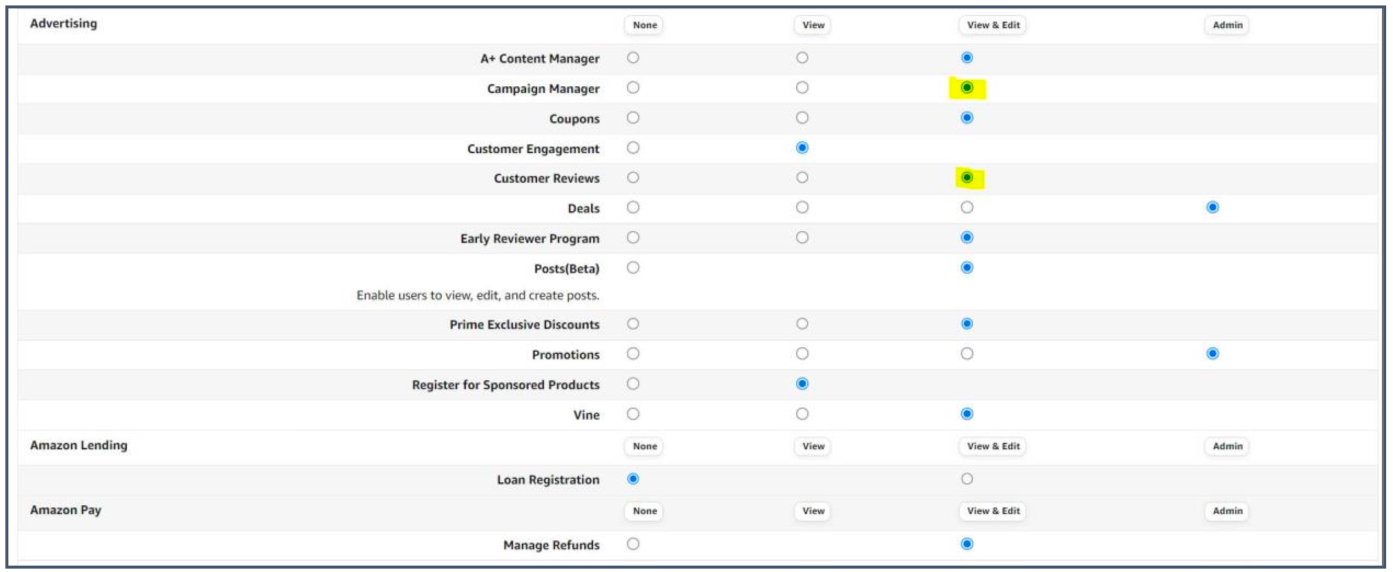1393x572 pixels.
Task: Select None for Manage Refunds
Action: click(x=633, y=545)
